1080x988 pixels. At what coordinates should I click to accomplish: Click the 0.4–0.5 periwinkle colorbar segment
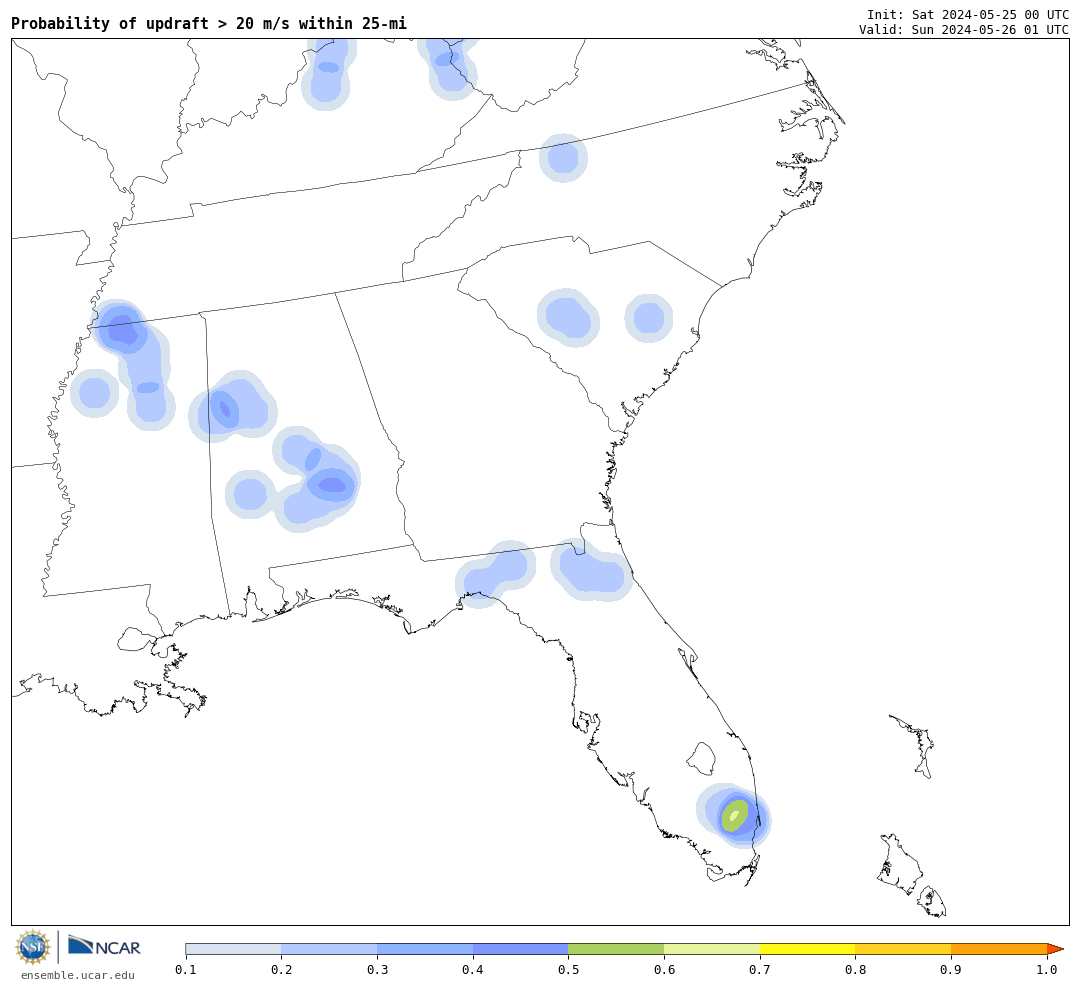tap(521, 949)
